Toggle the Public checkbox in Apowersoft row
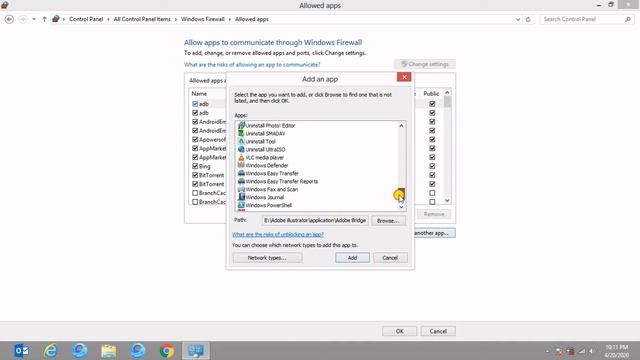This screenshot has width=640, height=360. [432, 140]
